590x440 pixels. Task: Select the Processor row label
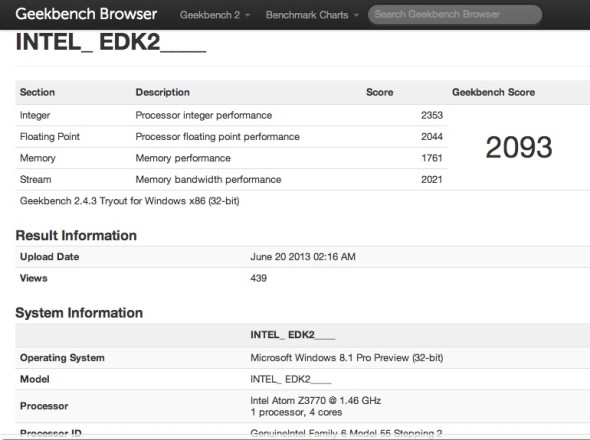click(44, 406)
